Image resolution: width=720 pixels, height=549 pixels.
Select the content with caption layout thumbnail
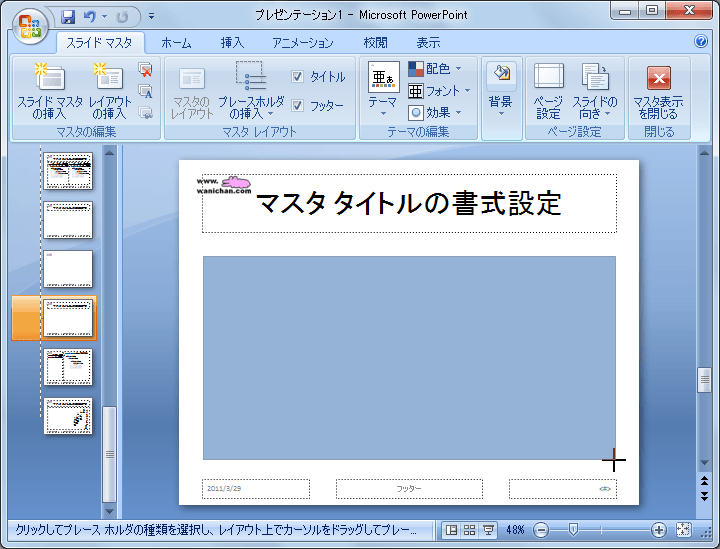pyautogui.click(x=68, y=367)
